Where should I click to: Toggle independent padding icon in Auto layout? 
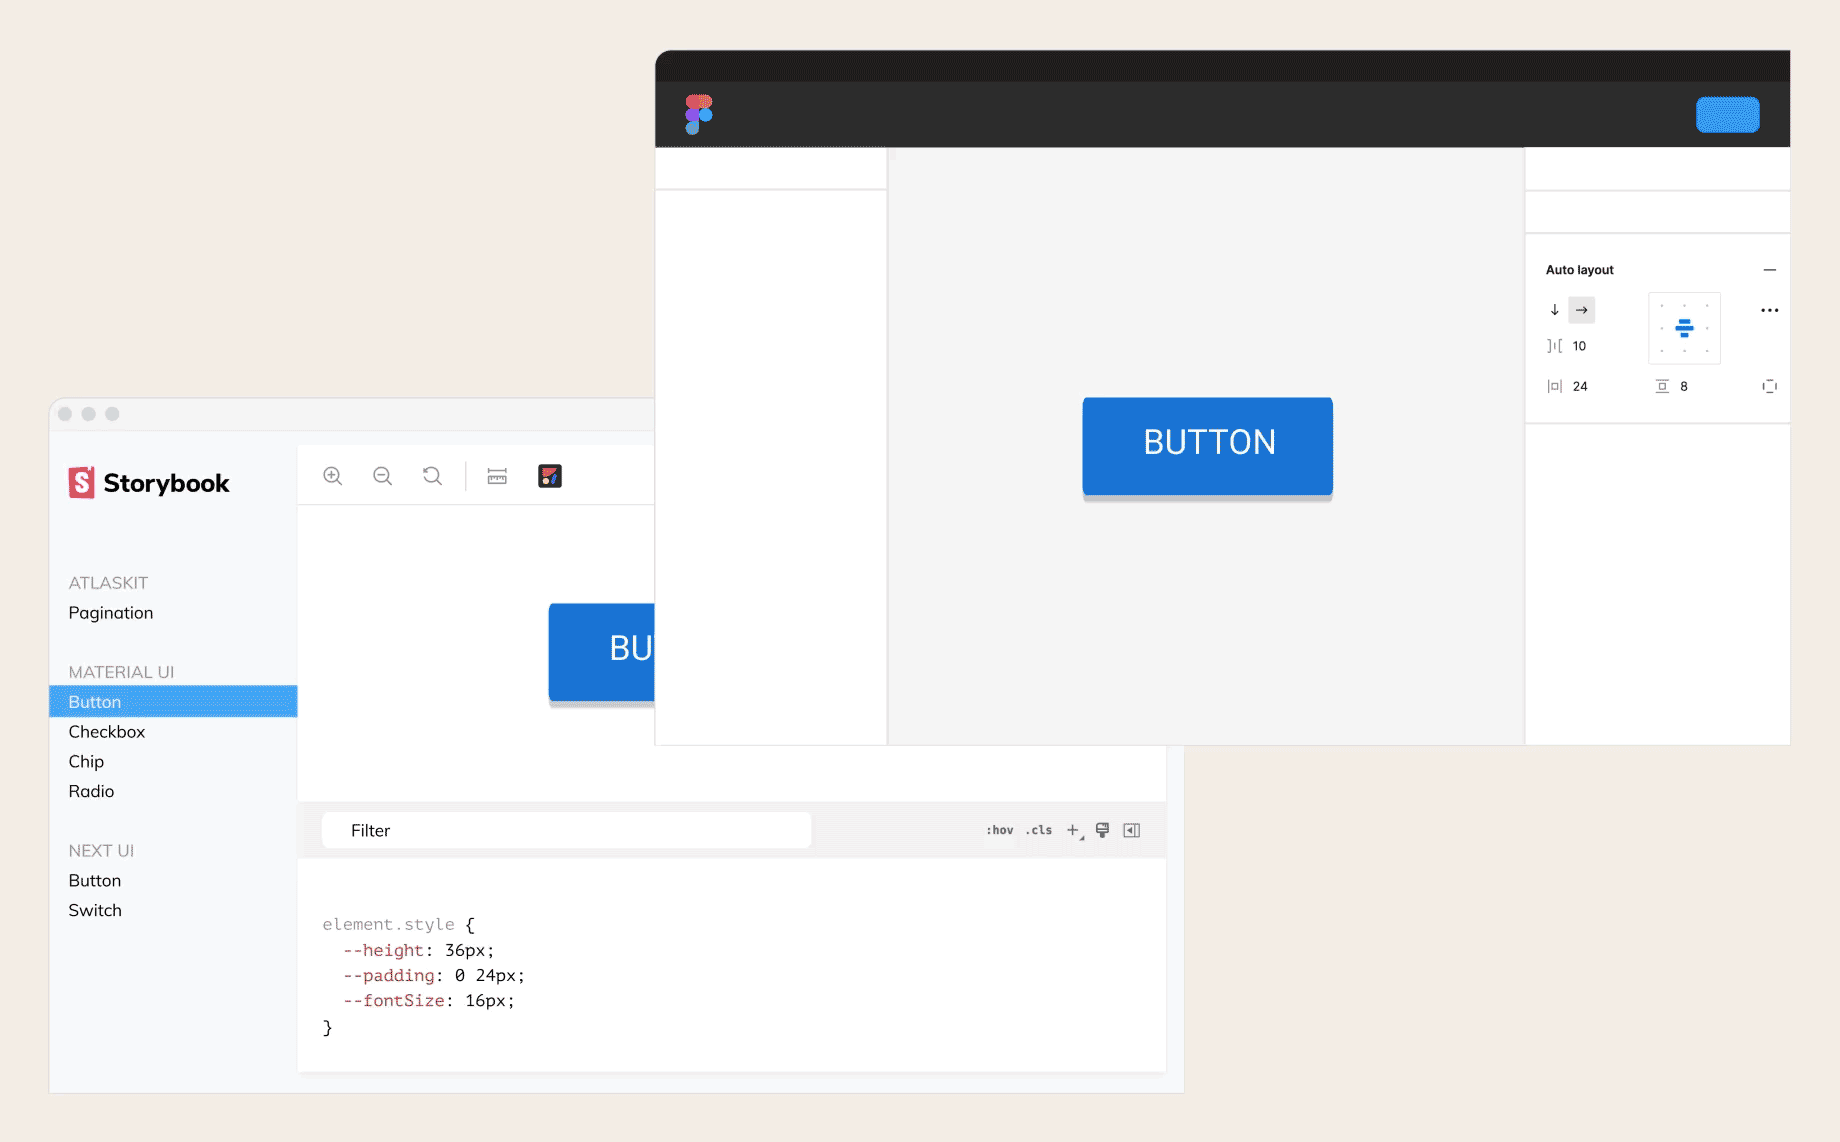pos(1770,386)
